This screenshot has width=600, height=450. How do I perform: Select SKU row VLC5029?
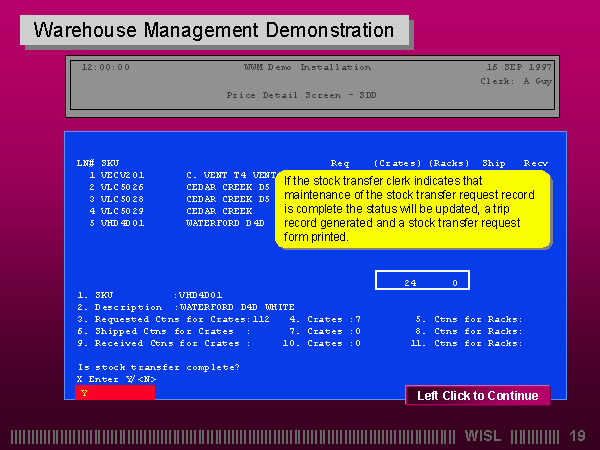[x=122, y=211]
